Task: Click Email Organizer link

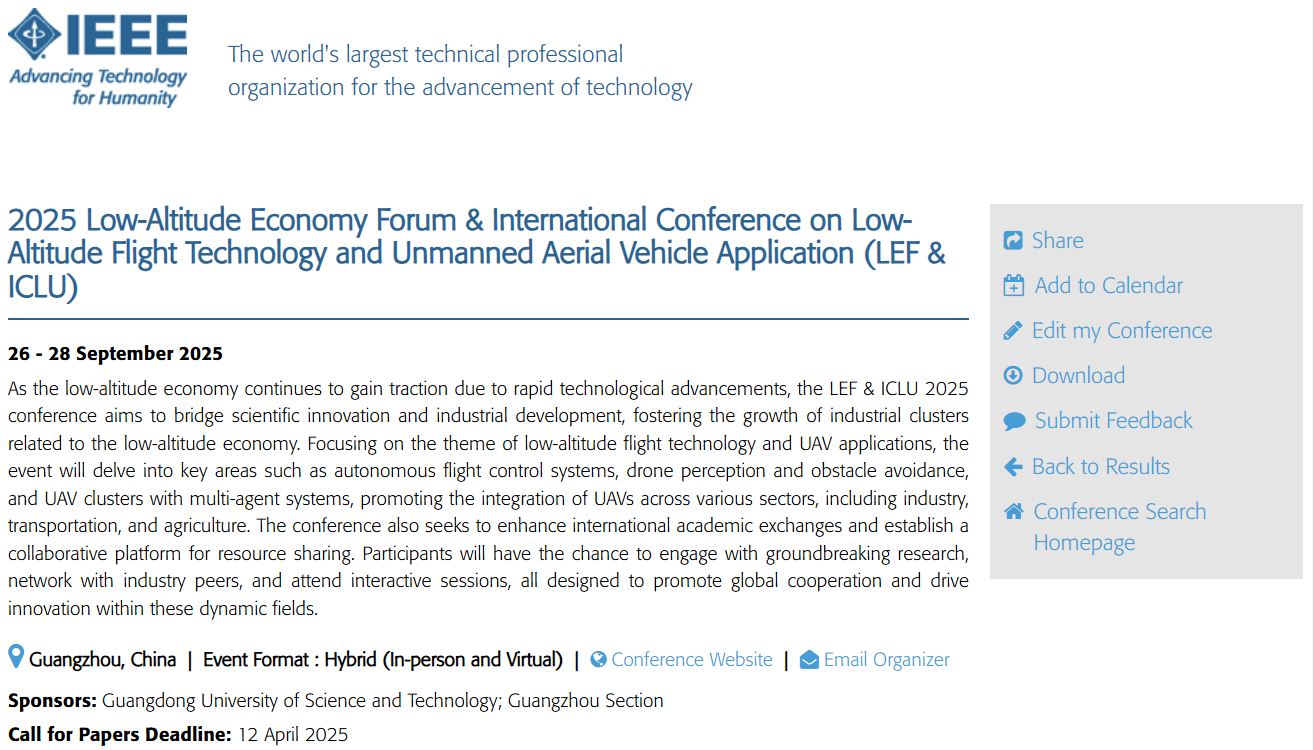Action: click(887, 660)
